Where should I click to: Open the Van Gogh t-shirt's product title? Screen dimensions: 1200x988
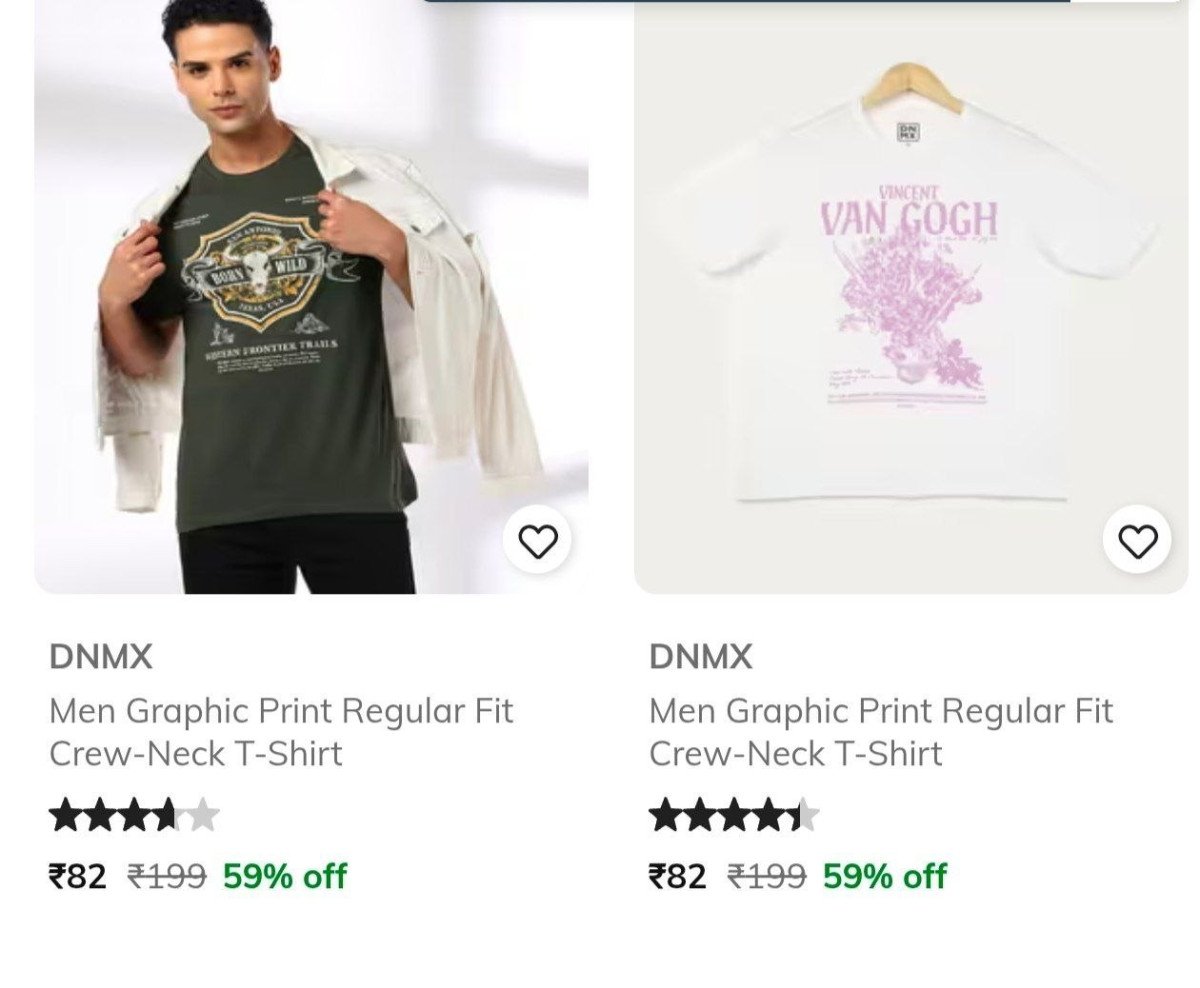coord(880,732)
